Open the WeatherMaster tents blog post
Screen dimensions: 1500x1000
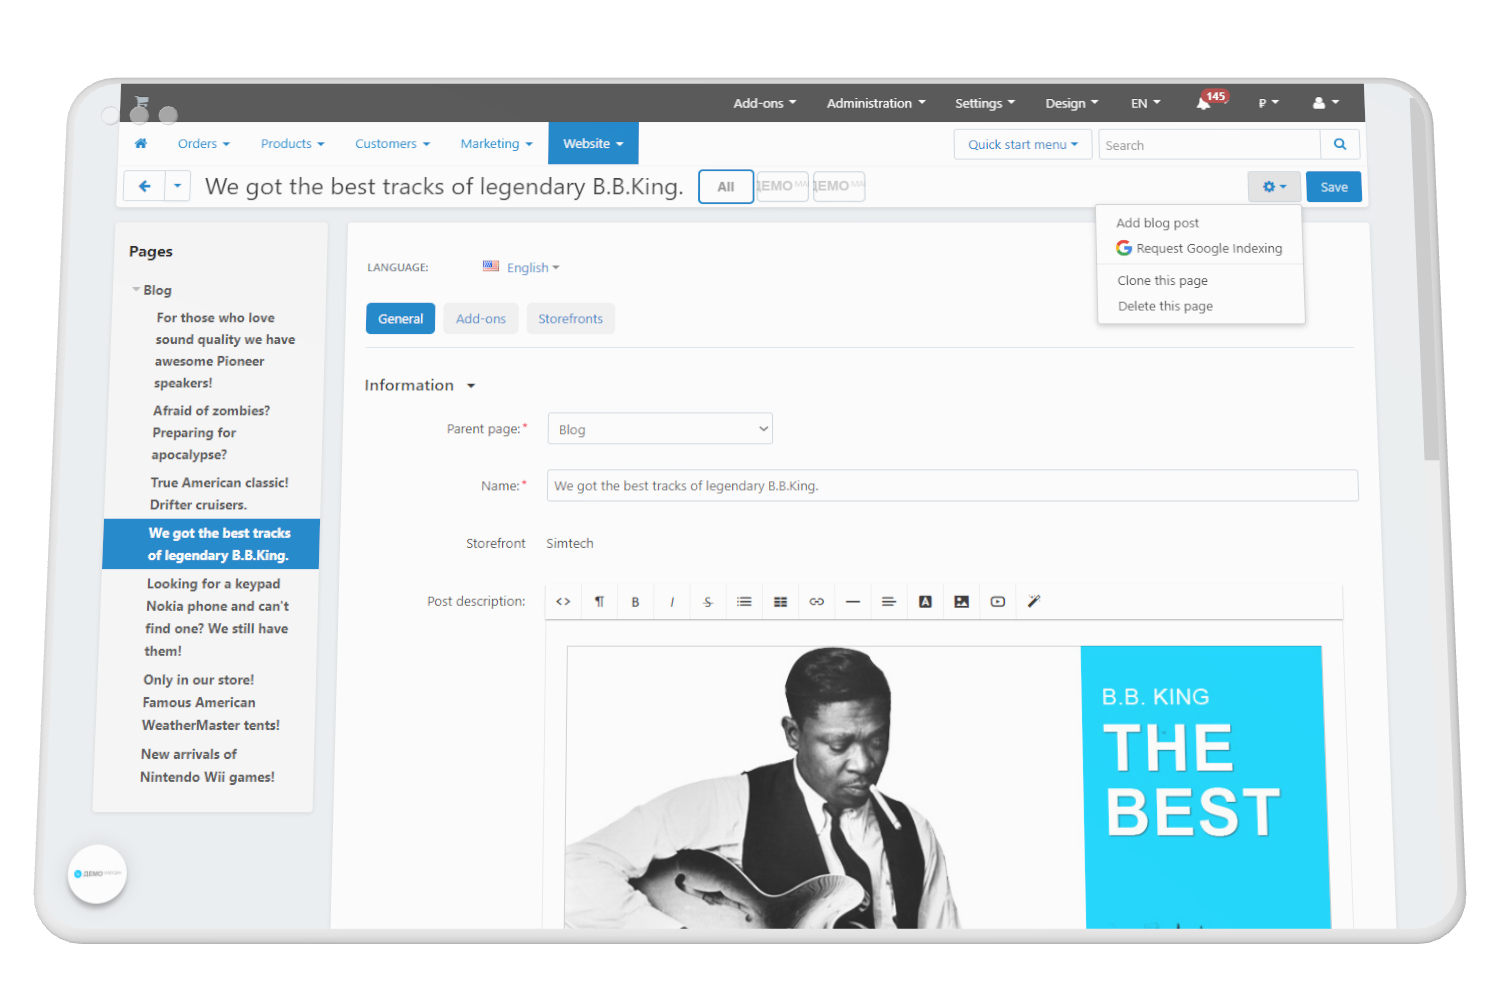pyautogui.click(x=210, y=702)
